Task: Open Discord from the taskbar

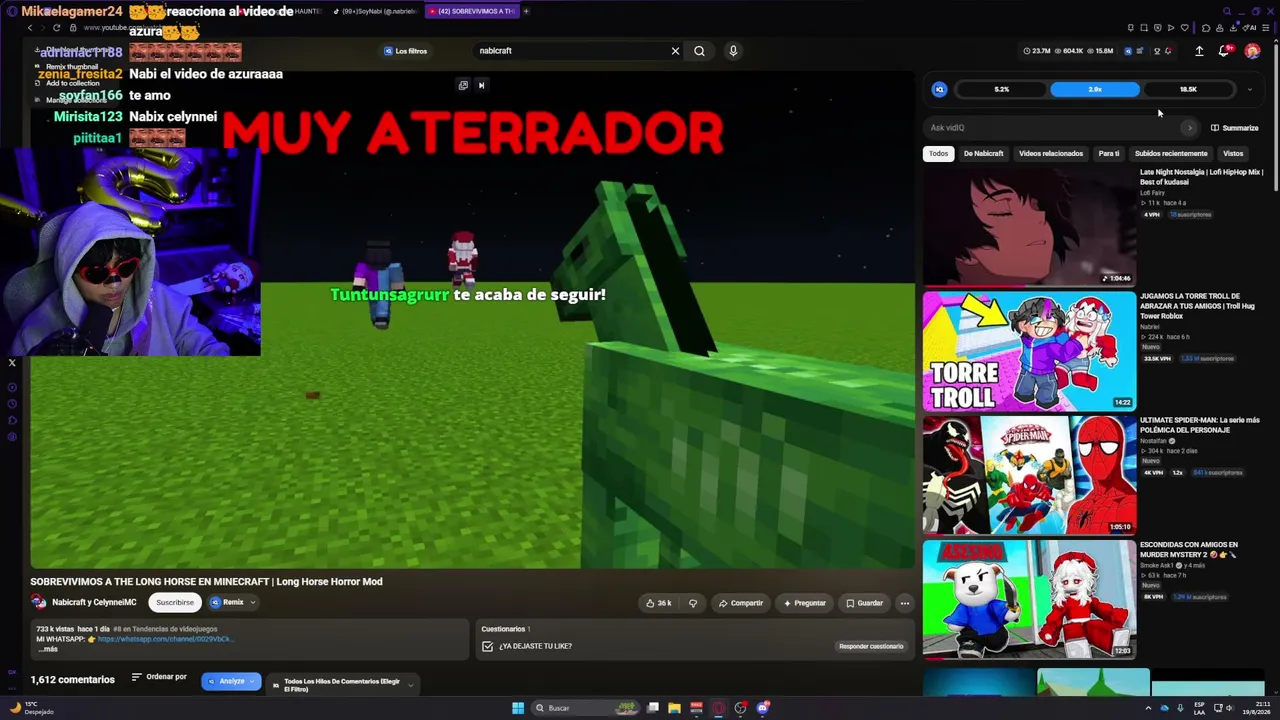Action: 763,708
